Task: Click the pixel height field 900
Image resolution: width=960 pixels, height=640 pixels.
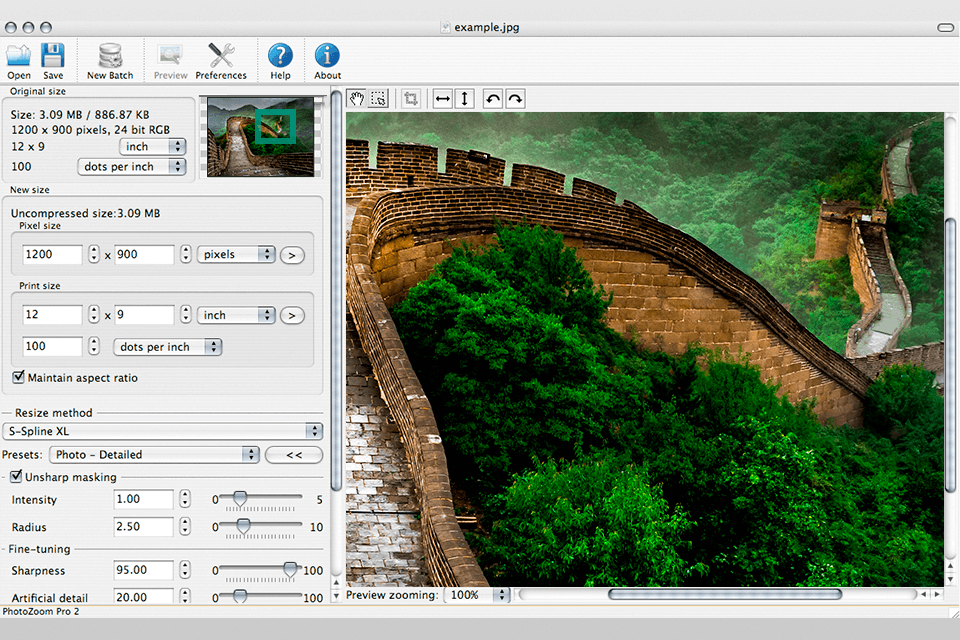Action: pyautogui.click(x=144, y=254)
